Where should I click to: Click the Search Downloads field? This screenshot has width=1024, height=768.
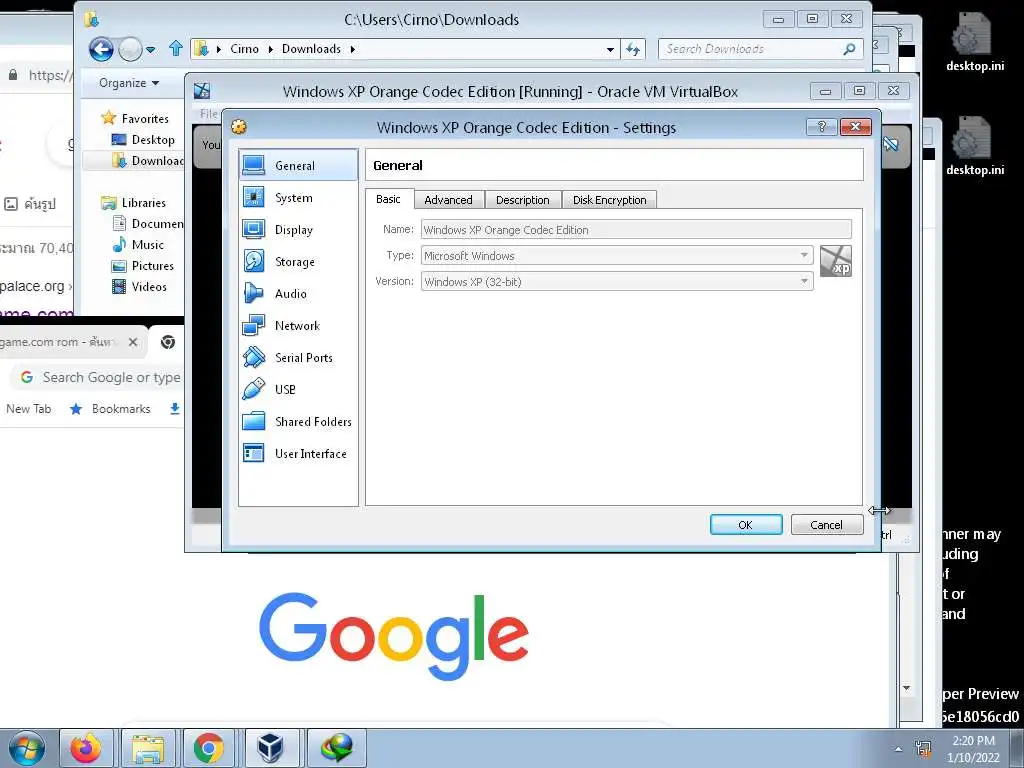pyautogui.click(x=761, y=49)
